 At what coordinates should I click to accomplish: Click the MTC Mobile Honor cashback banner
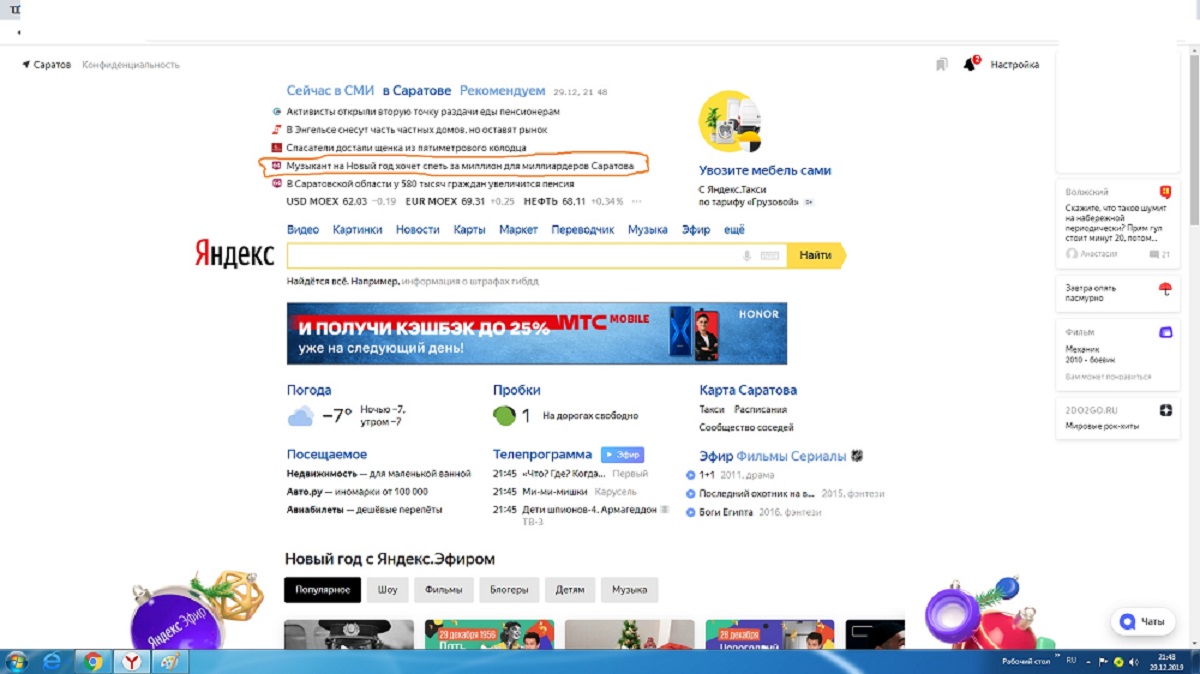[x=536, y=333]
